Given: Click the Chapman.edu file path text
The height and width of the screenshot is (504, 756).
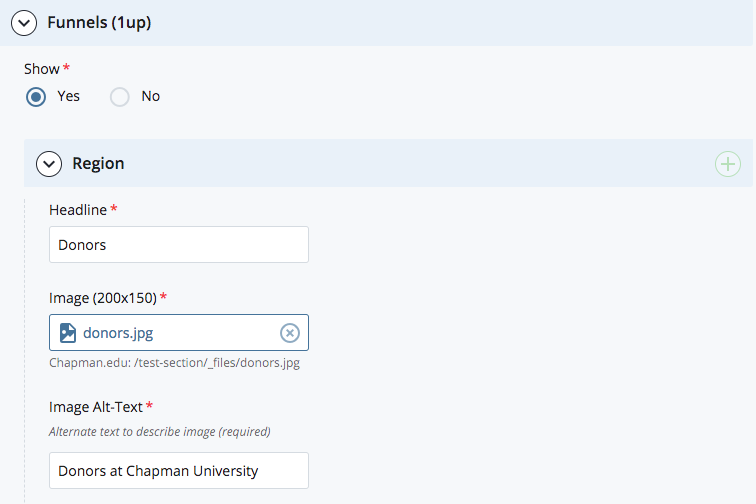Looking at the screenshot, I should tap(174, 363).
